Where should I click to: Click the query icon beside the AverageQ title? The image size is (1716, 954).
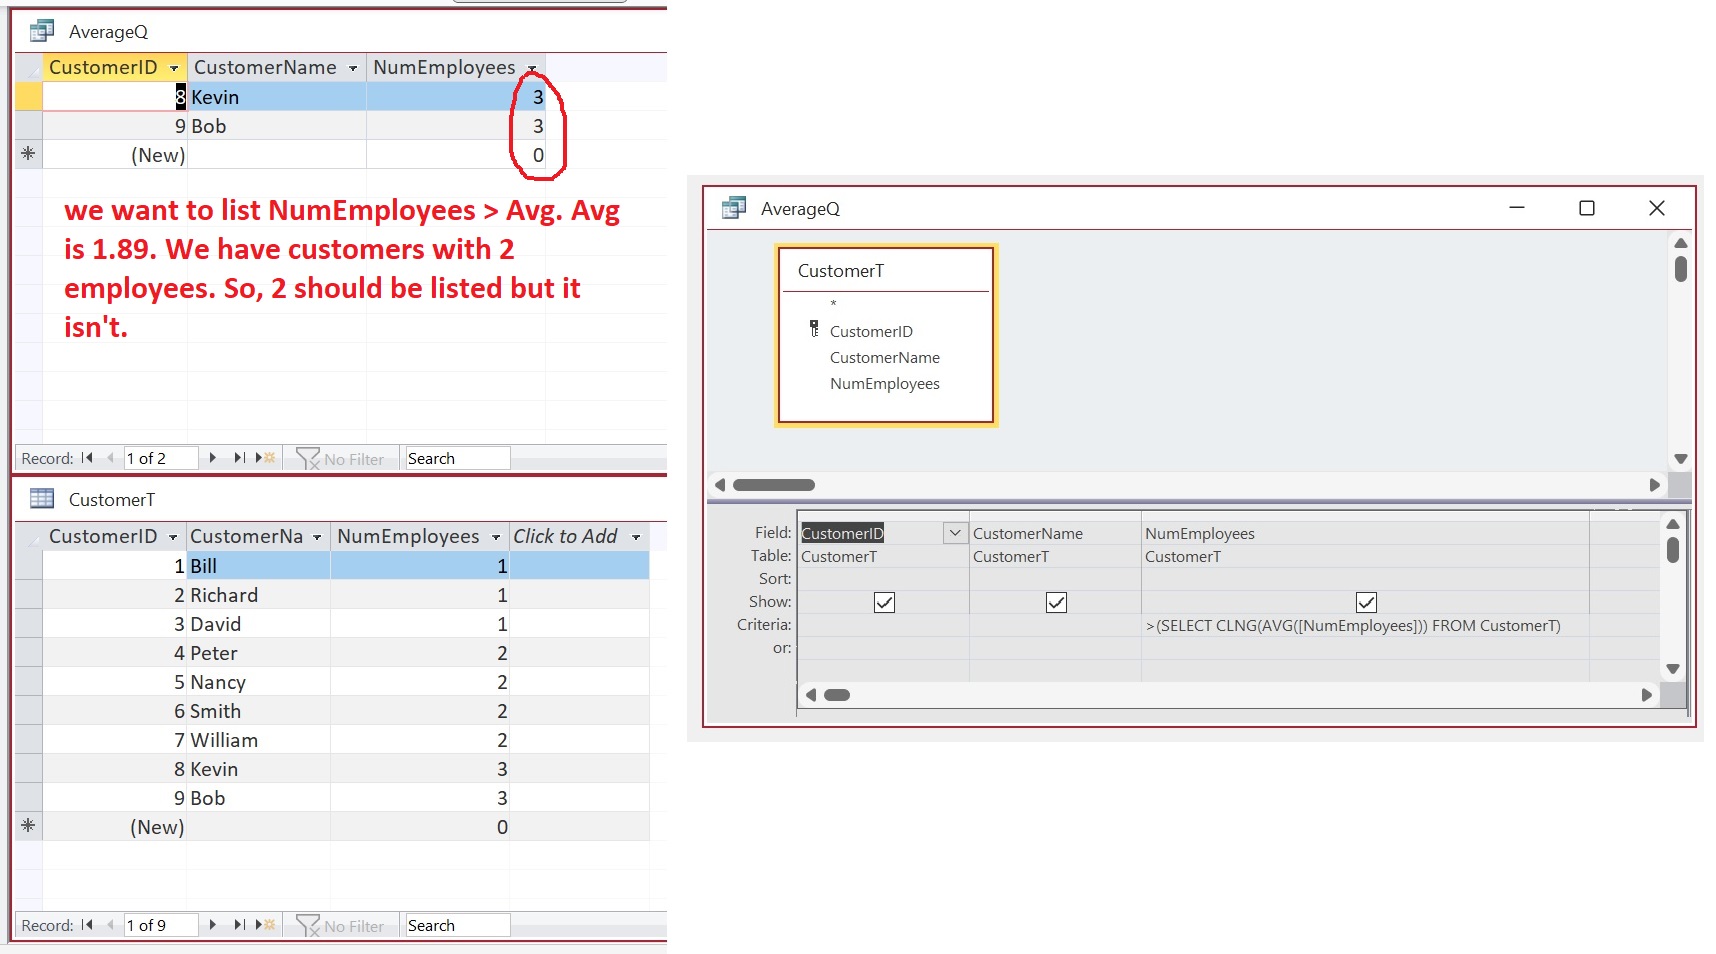click(41, 30)
